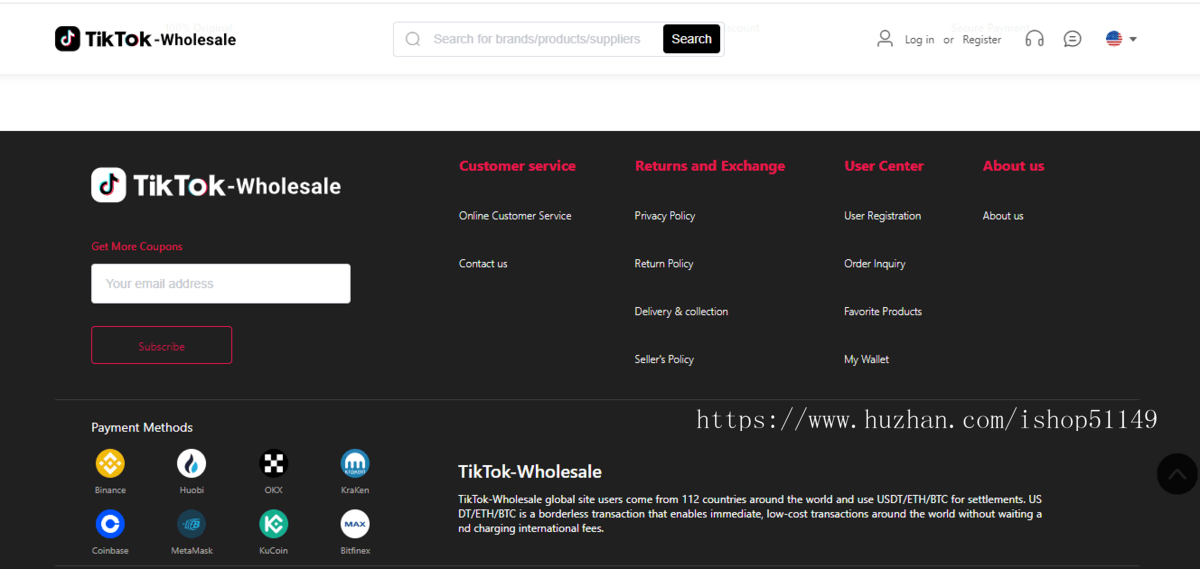The image size is (1200, 569).
Task: Click the red About us heading
Action: pos(1013,166)
